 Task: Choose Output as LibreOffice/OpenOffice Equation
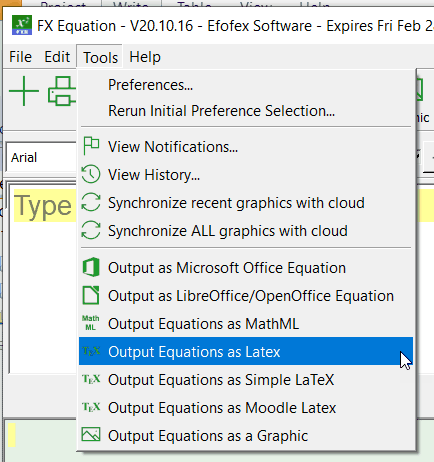246,296
